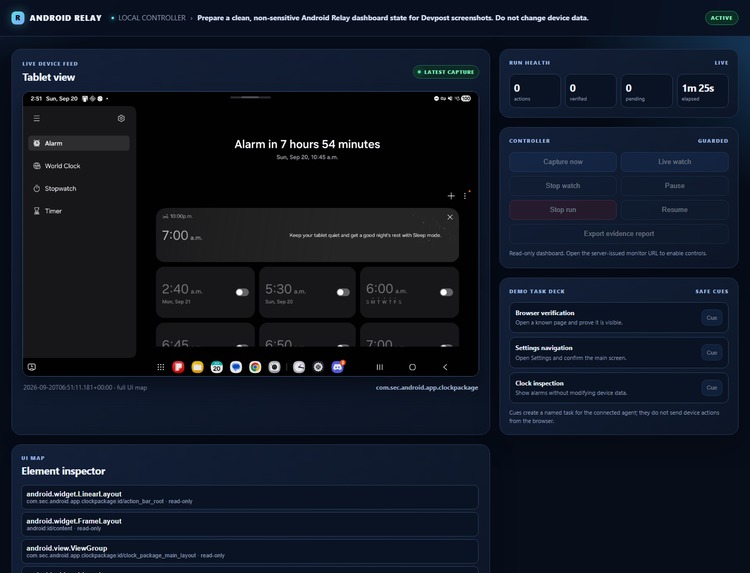Image resolution: width=750 pixels, height=573 pixels.
Task: Tap the Back navigation arrow
Action: (x=445, y=367)
